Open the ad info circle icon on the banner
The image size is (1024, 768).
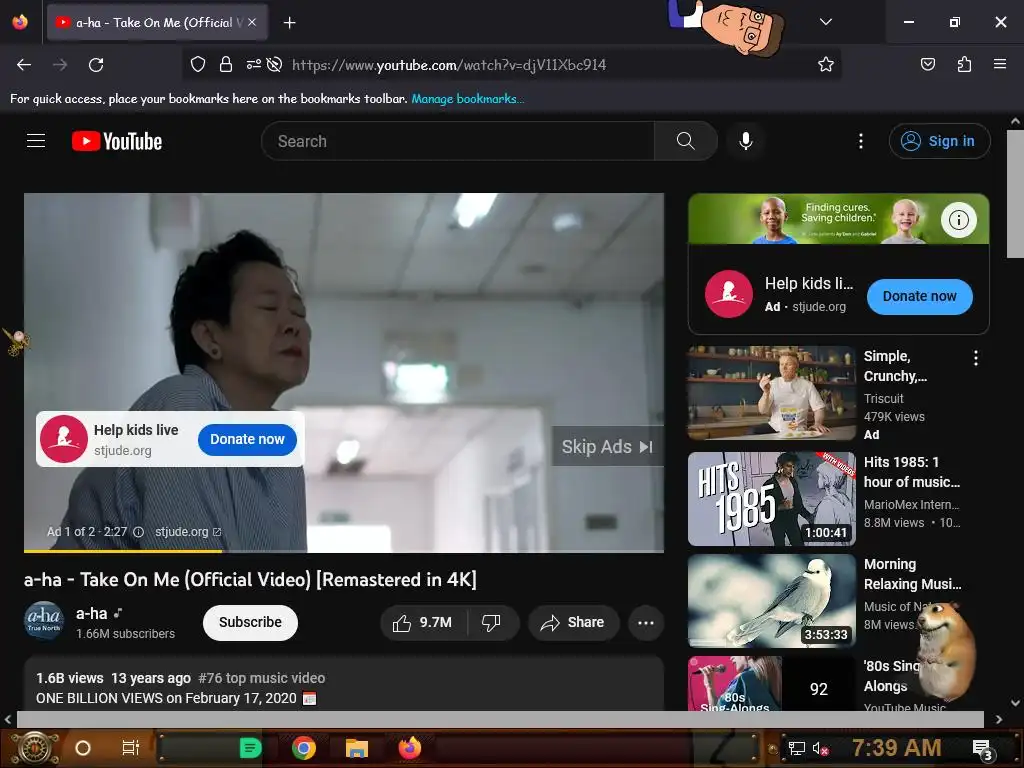coord(958,220)
